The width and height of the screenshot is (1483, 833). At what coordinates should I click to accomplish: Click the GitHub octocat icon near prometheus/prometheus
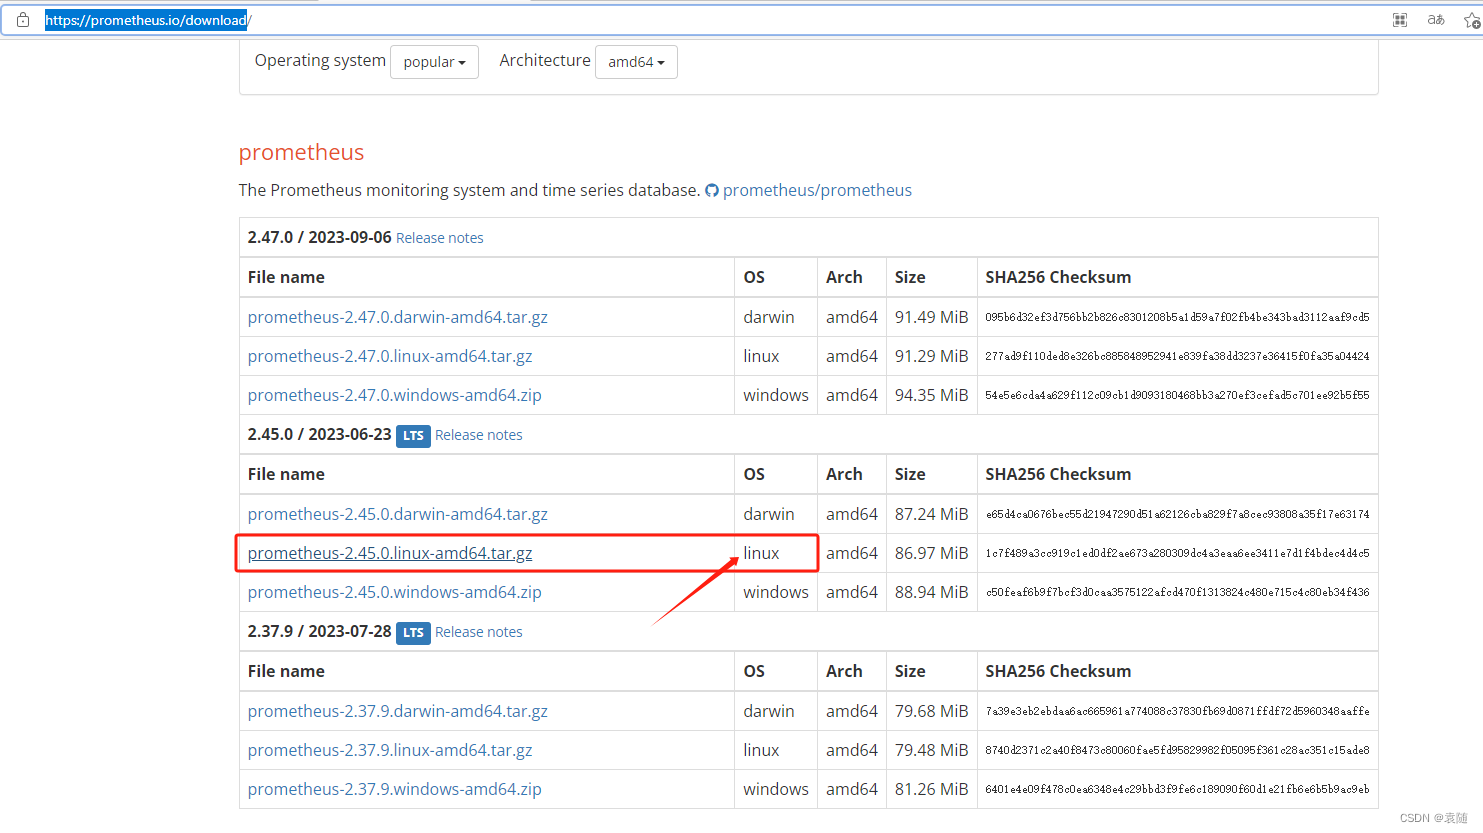pos(712,190)
